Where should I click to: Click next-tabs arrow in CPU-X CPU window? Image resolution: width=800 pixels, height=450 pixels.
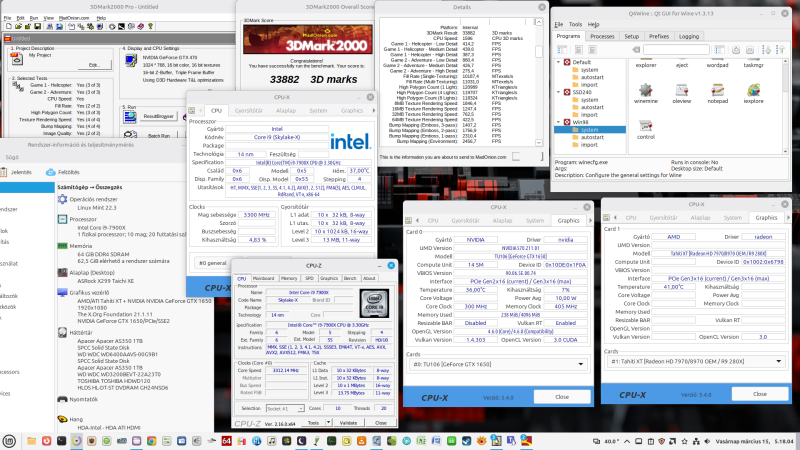tap(374, 110)
